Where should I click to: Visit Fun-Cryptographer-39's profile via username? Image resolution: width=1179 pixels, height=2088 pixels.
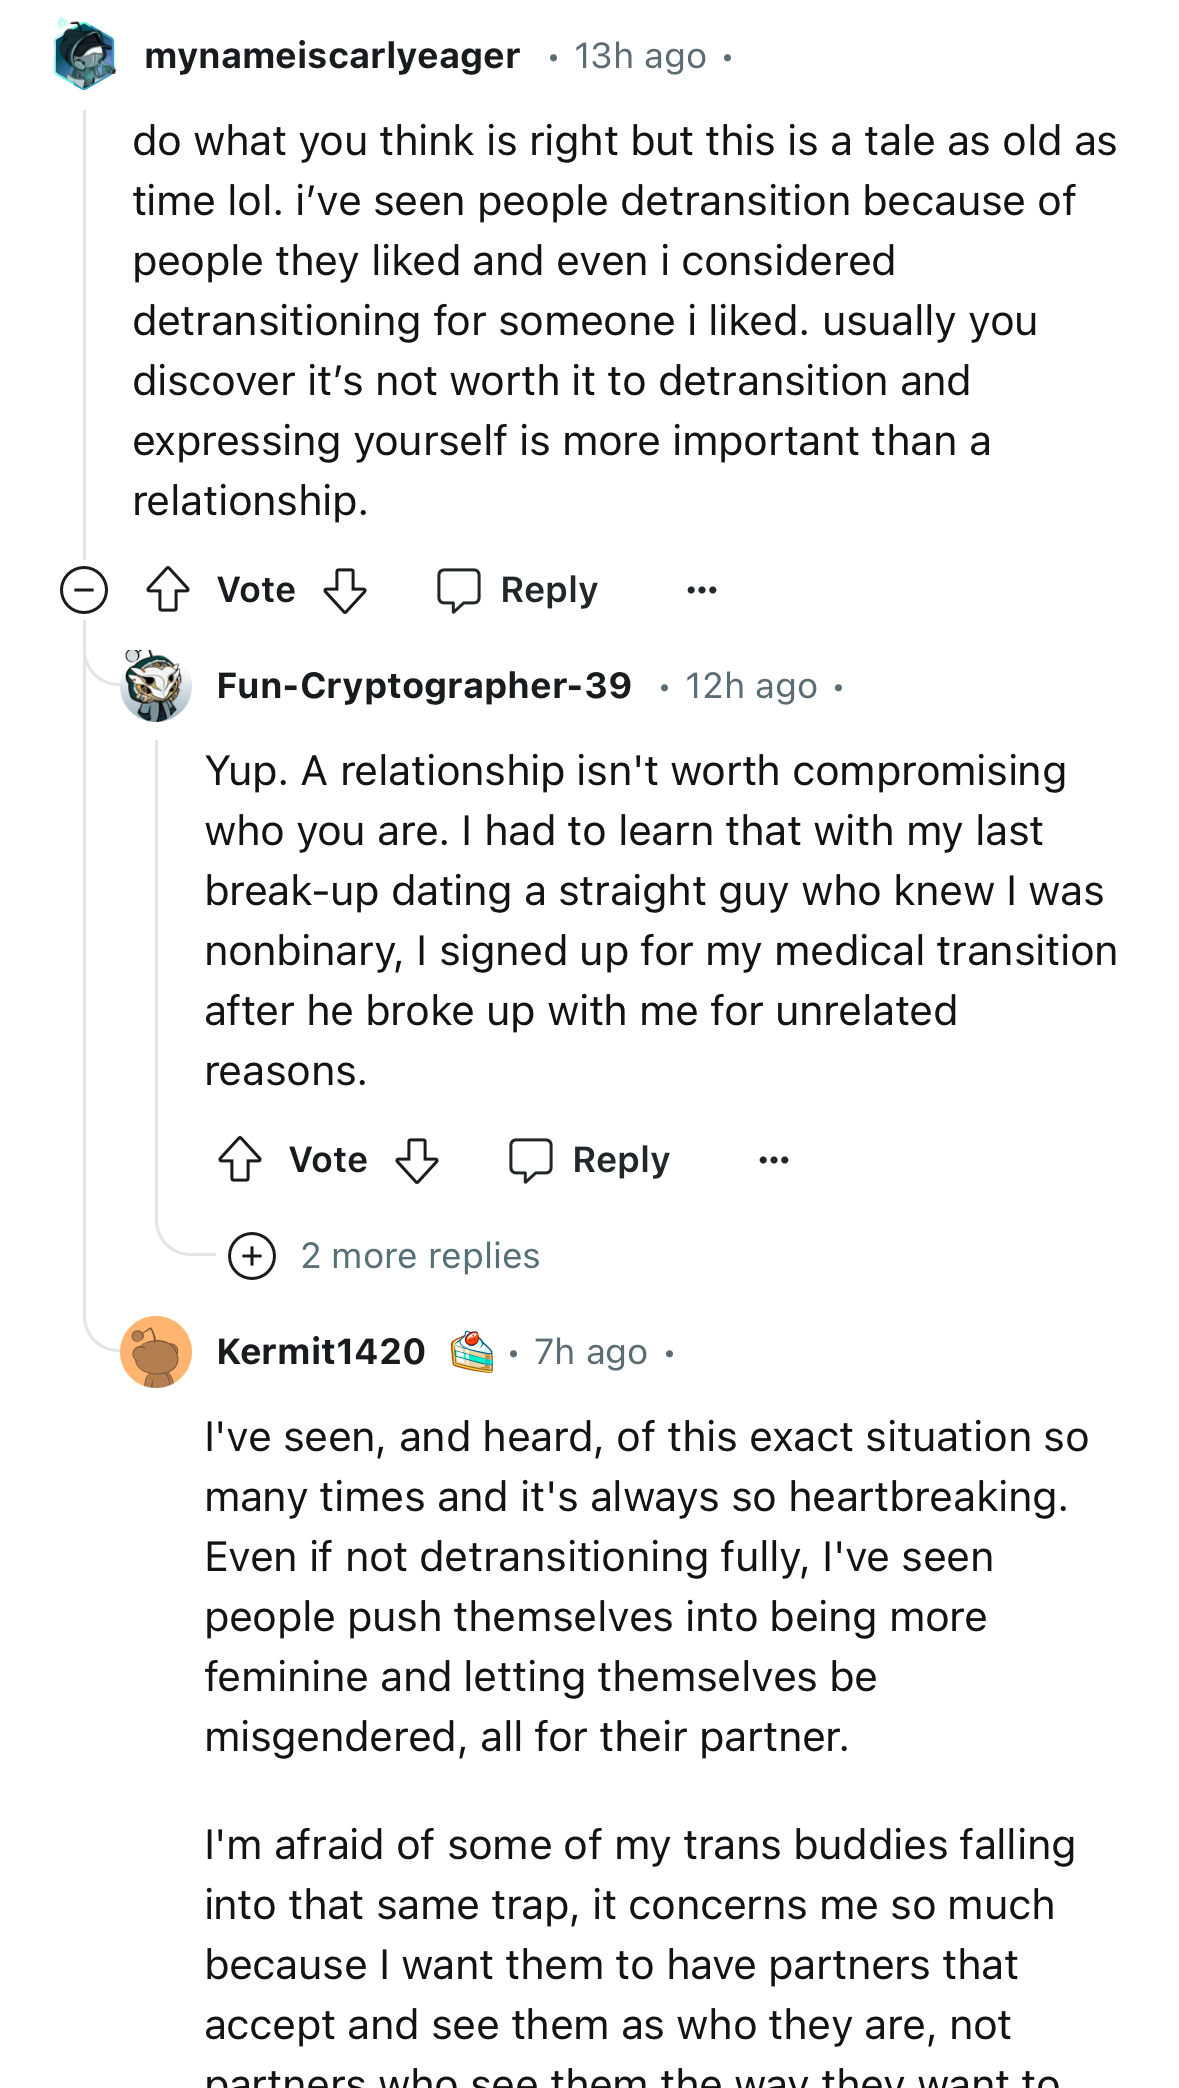[x=424, y=686]
